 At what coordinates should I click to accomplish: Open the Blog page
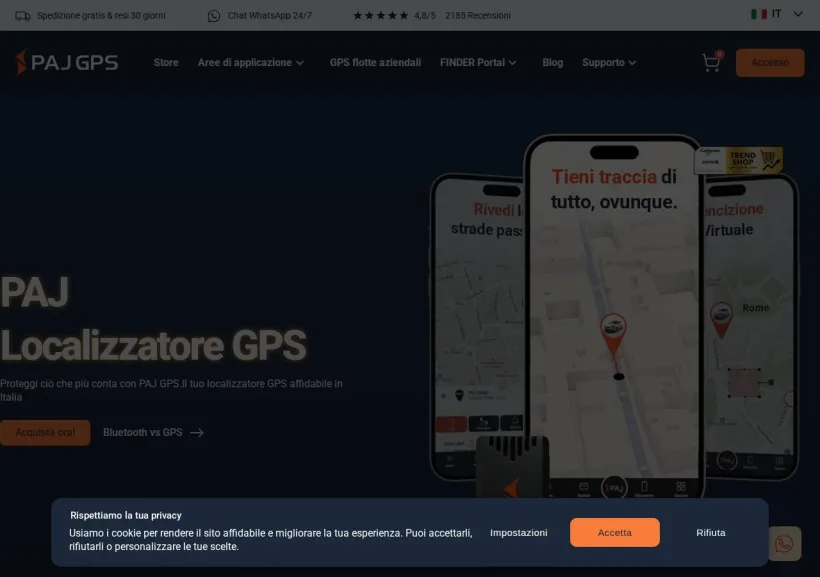(552, 62)
